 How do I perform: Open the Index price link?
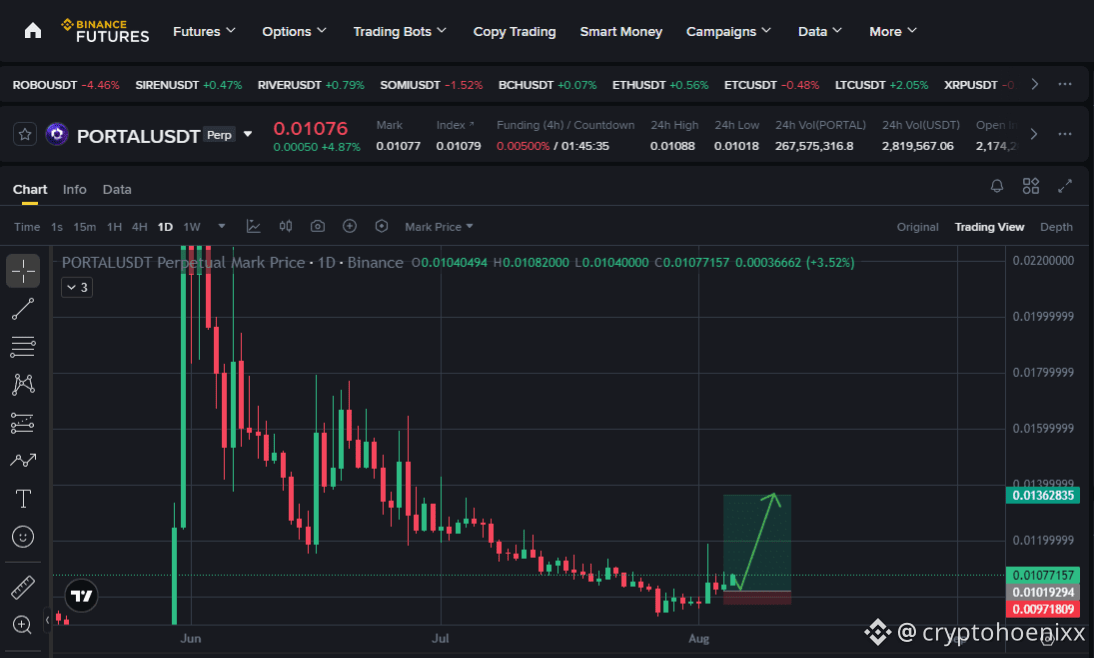pos(455,125)
